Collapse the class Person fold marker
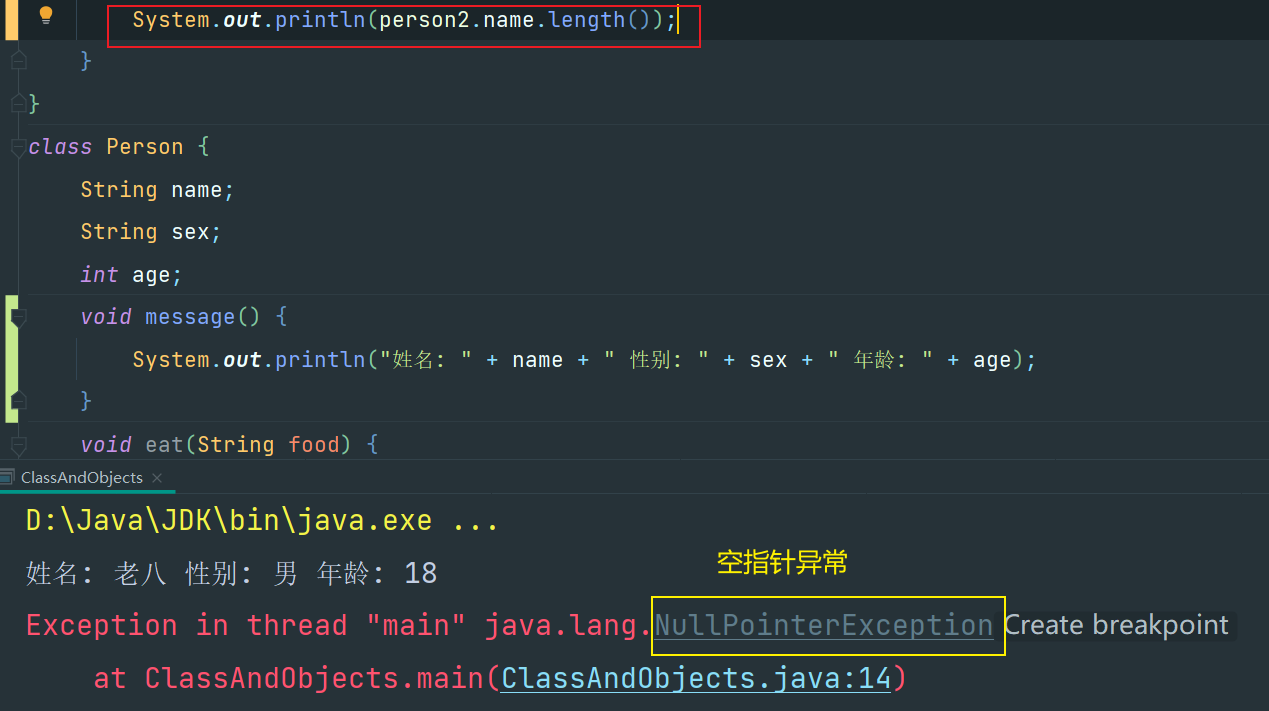 click(17, 147)
